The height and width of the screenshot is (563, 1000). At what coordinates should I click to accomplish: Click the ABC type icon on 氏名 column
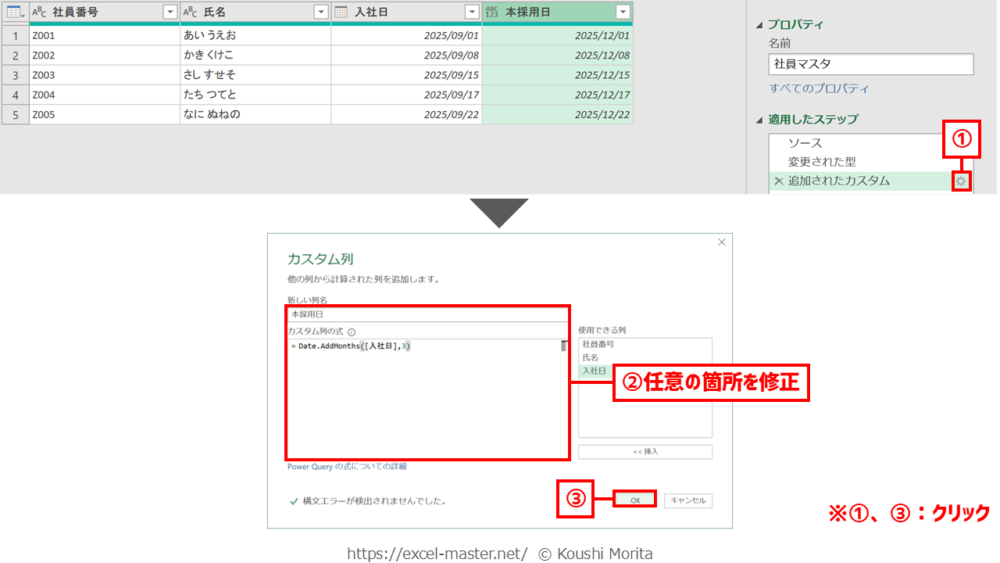[191, 12]
